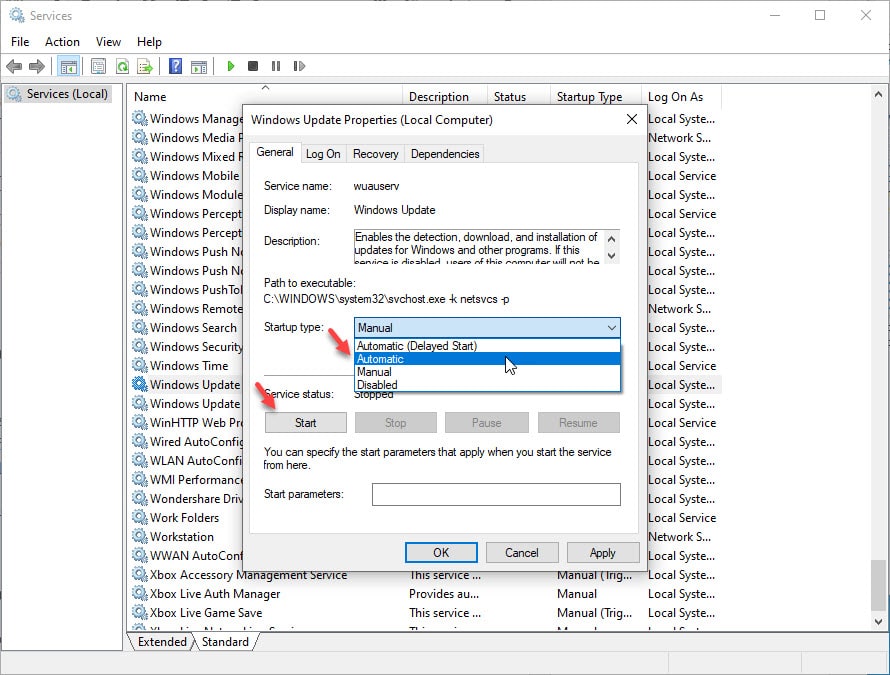This screenshot has width=890, height=675.
Task: Click the gear icon beside Xbox Live Auth Manager
Action: point(140,594)
